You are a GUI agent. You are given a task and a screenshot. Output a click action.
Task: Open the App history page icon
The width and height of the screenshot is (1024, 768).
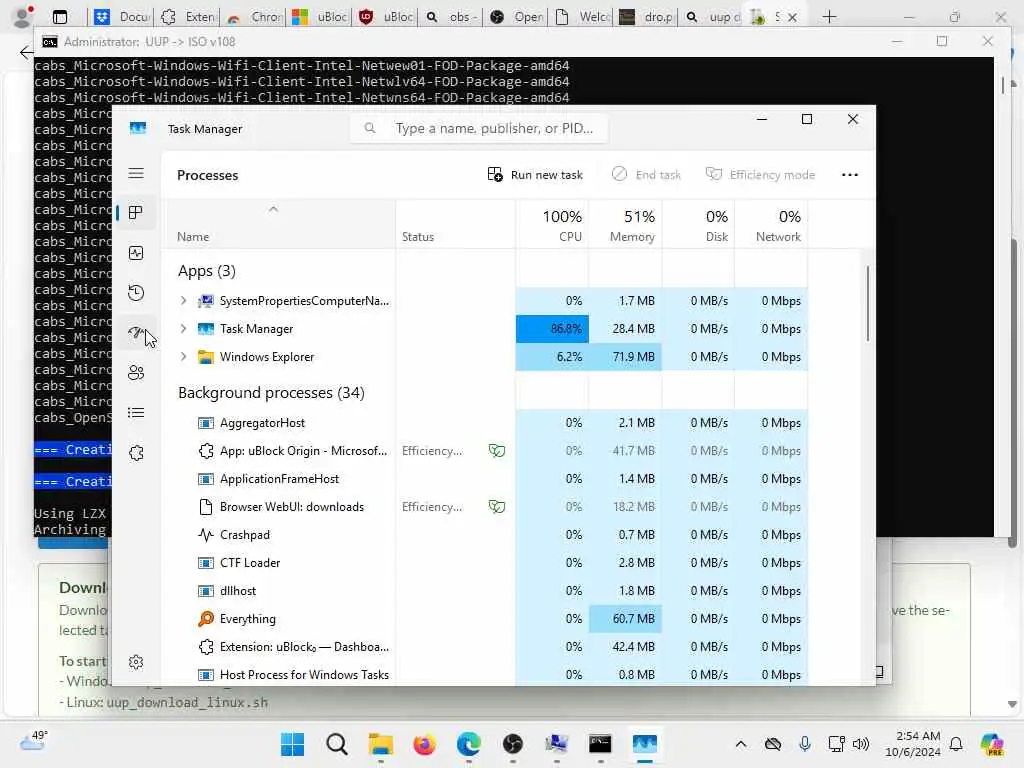click(136, 293)
